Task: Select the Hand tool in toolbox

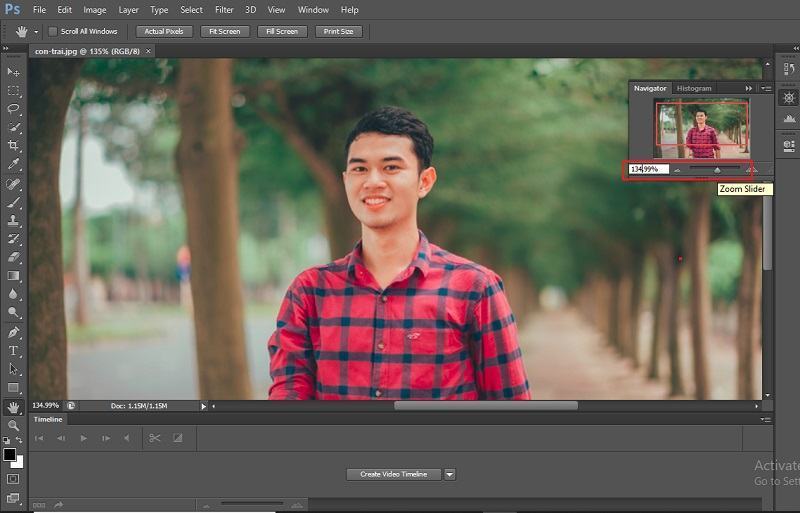Action: click(x=13, y=407)
